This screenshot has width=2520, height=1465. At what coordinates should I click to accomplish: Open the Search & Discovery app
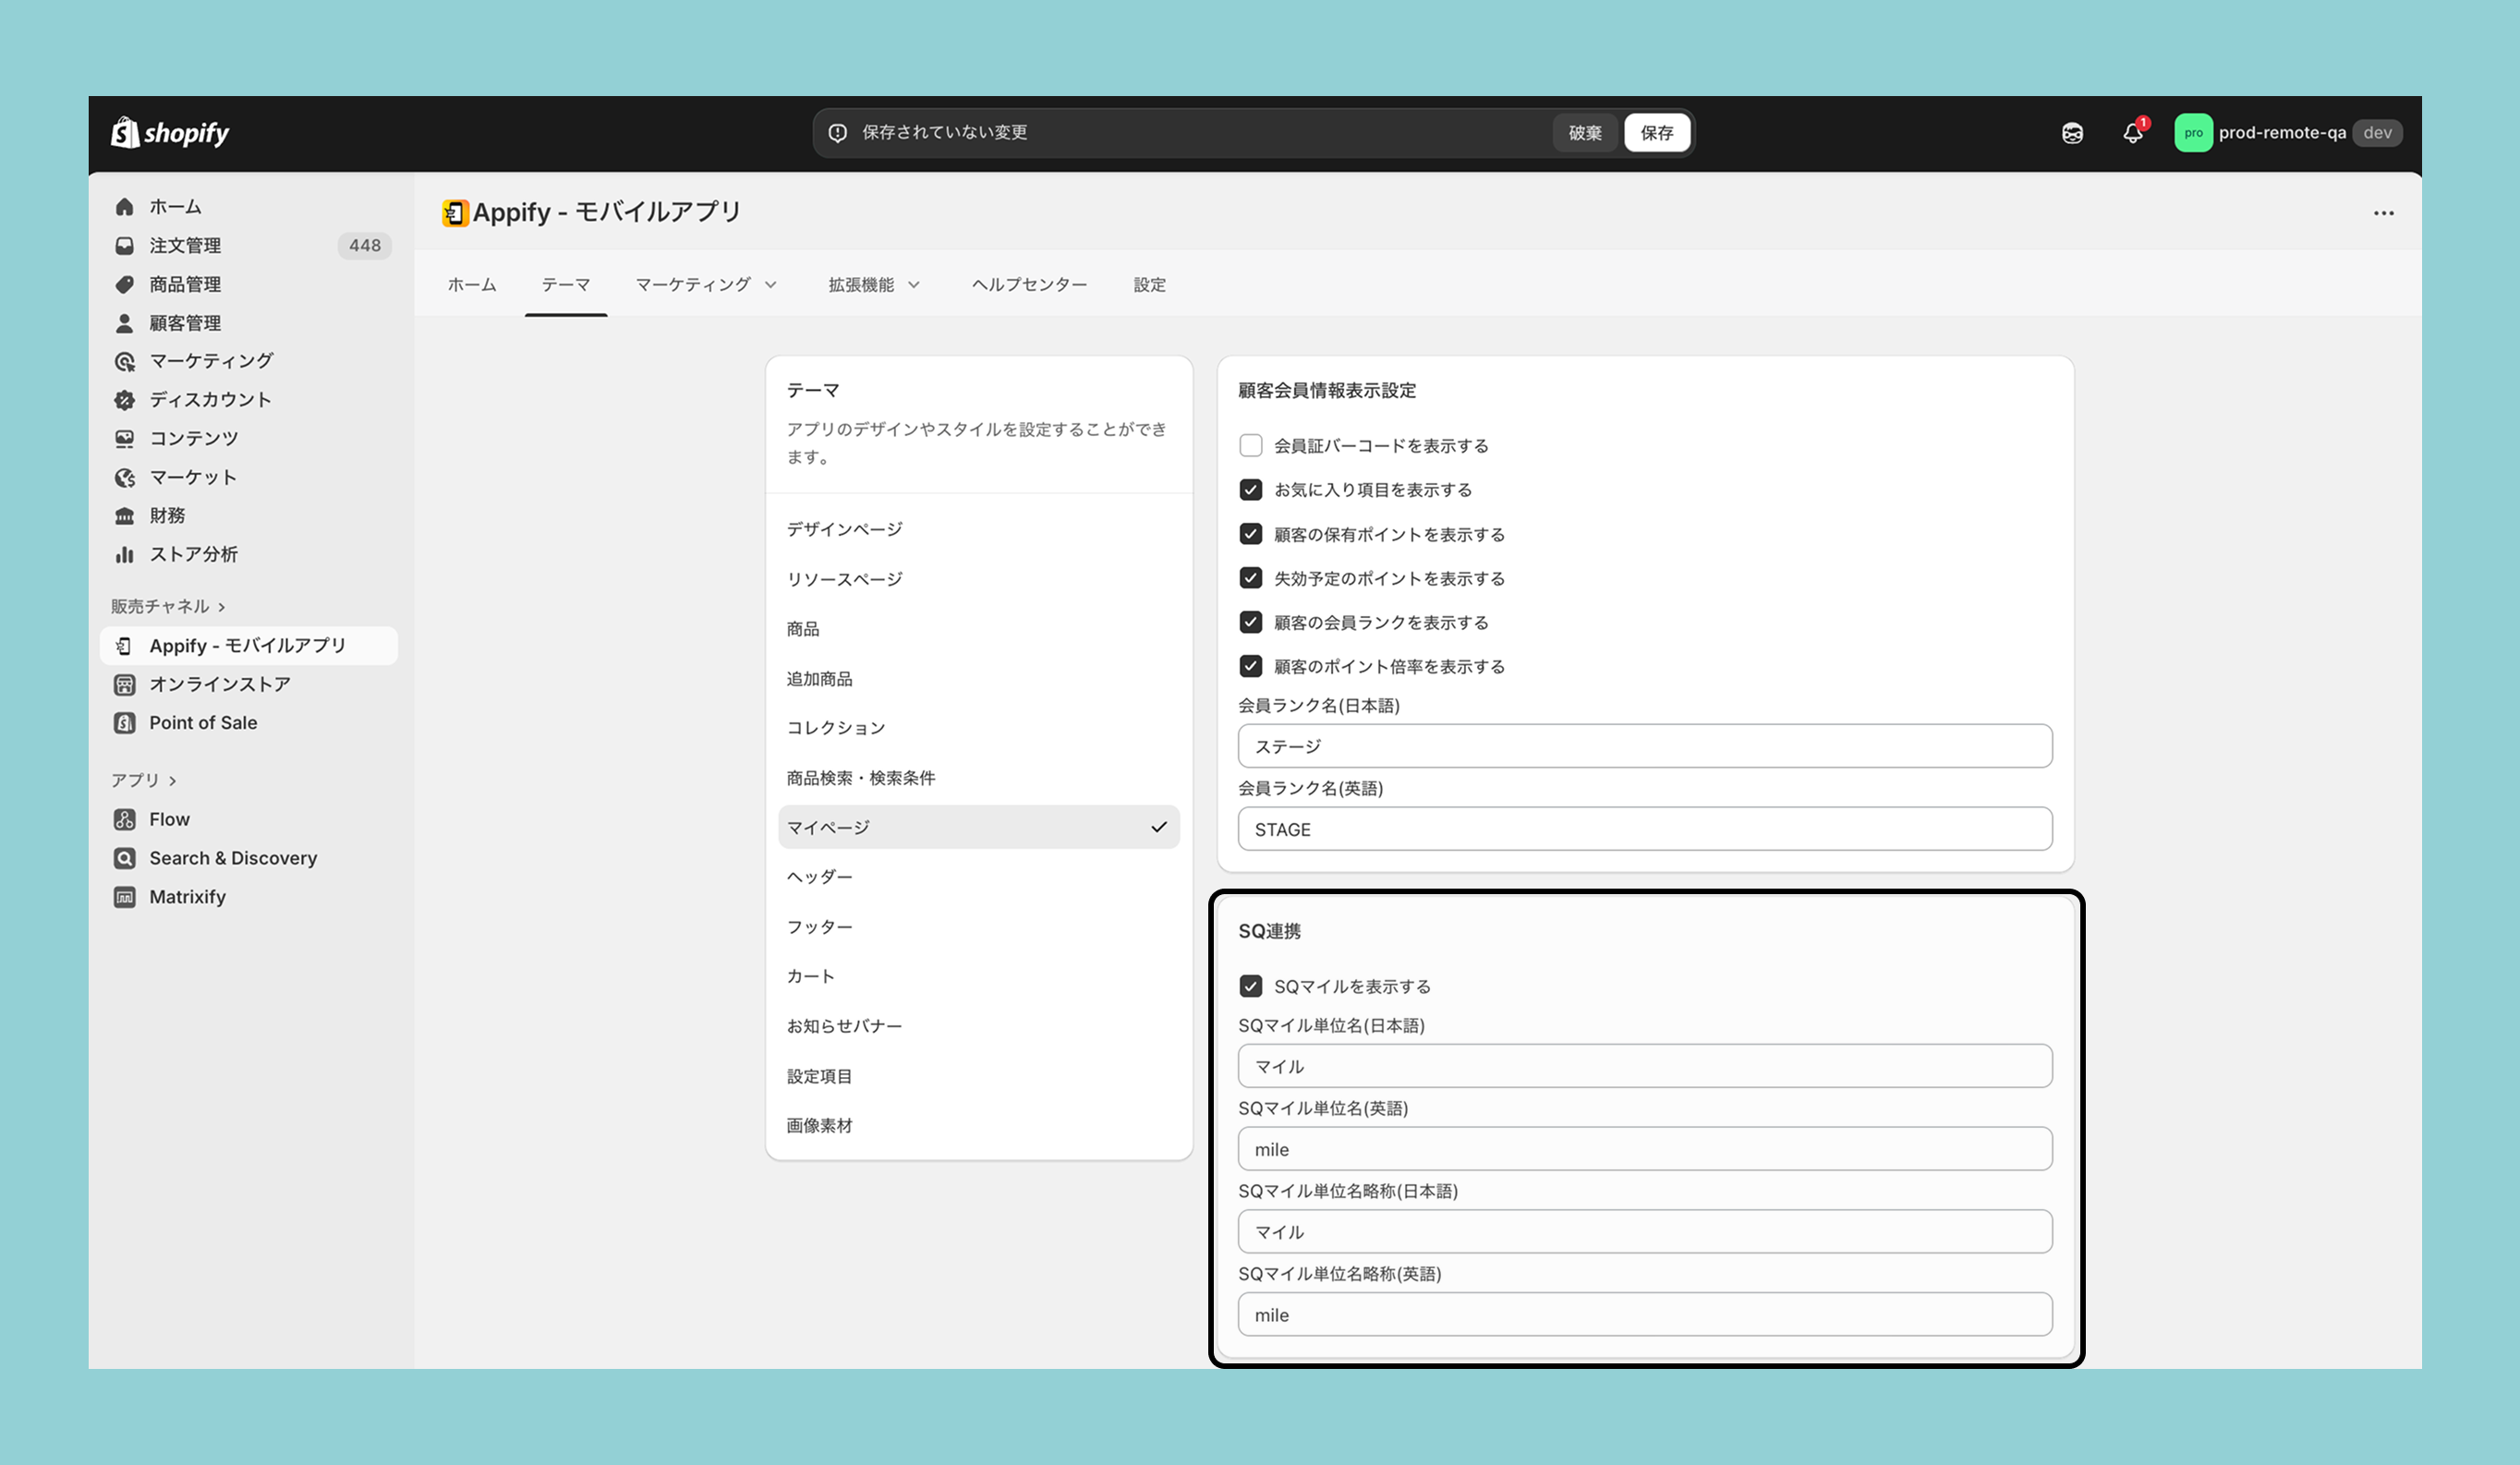[x=232, y=858]
